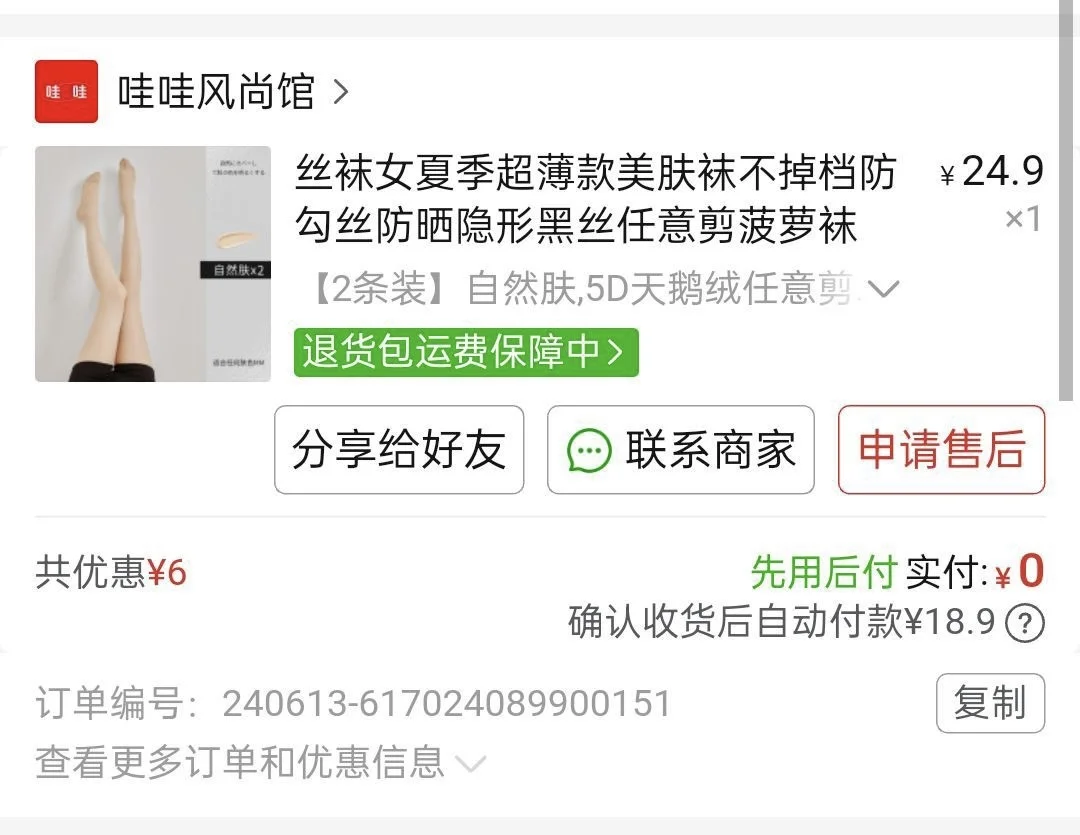This screenshot has height=835, width=1080.
Task: Open the product title 丝袜女夏季超薄款
Action: click(596, 198)
